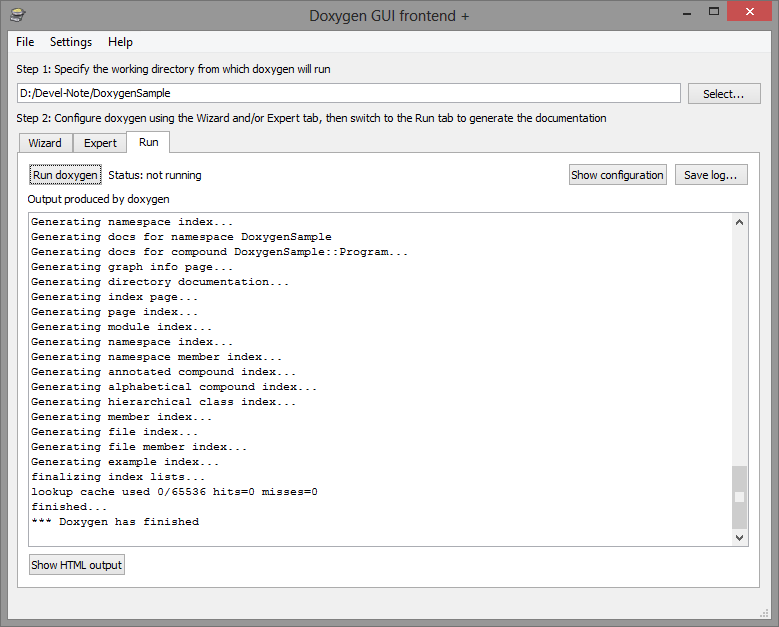This screenshot has height=627, width=779.
Task: Click the scroll down arrow in output log
Action: [739, 538]
